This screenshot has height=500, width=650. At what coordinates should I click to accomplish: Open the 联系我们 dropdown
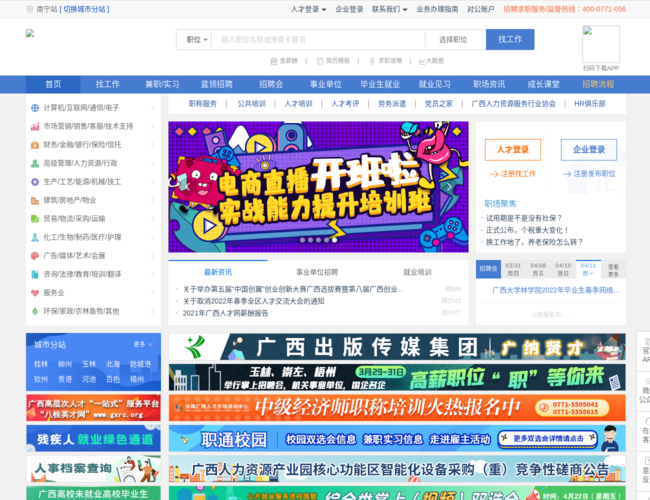389,9
